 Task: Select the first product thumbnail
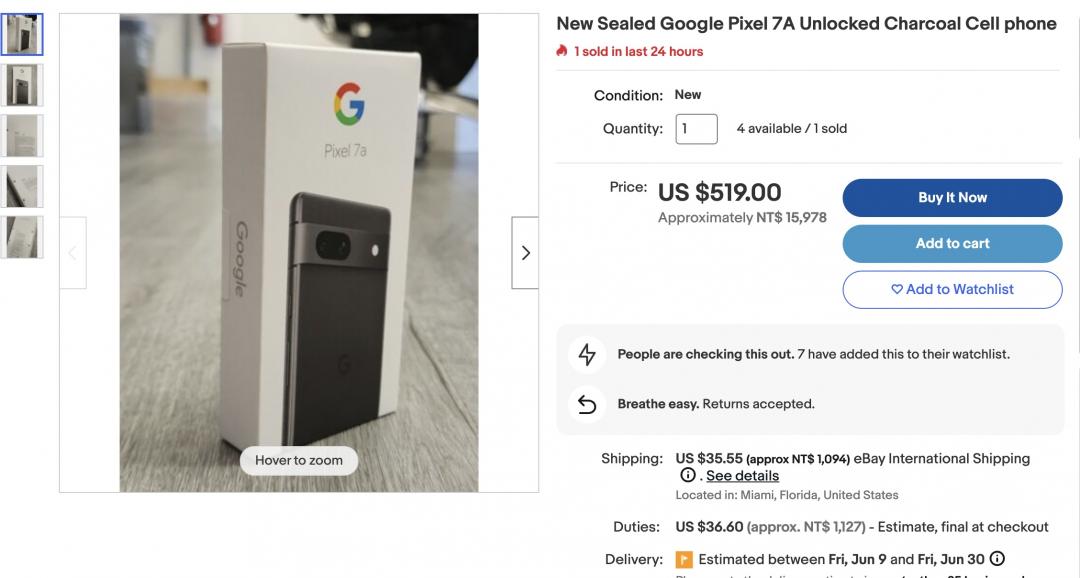(22, 35)
